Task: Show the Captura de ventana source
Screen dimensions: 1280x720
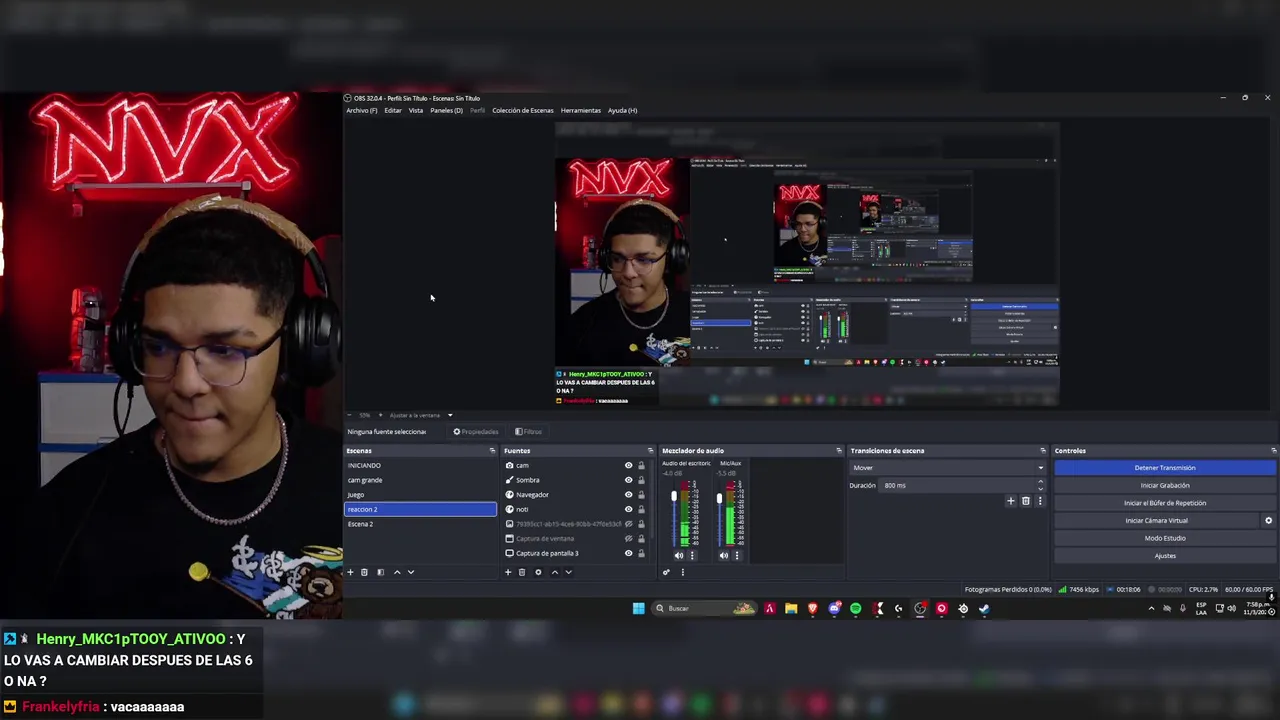Action: (628, 538)
